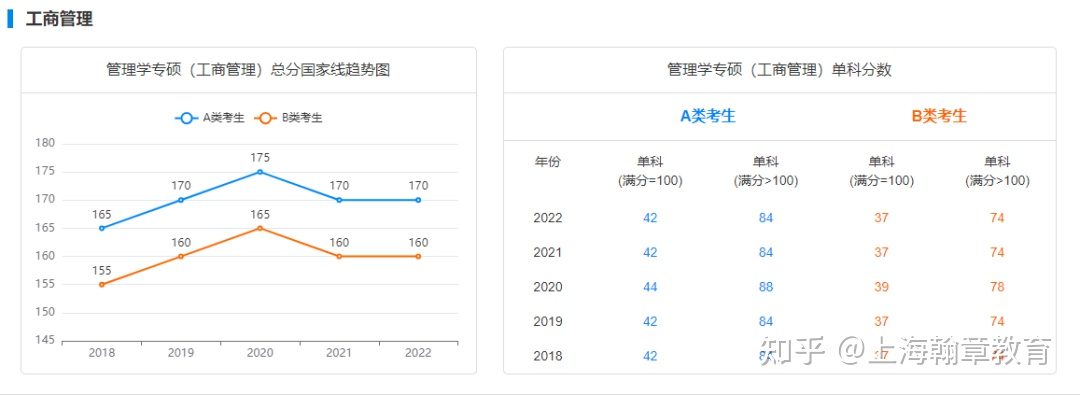Viewport: 1080px width, 395px height.
Task: Click the 2022 label on chart x-axis
Action: click(x=418, y=353)
